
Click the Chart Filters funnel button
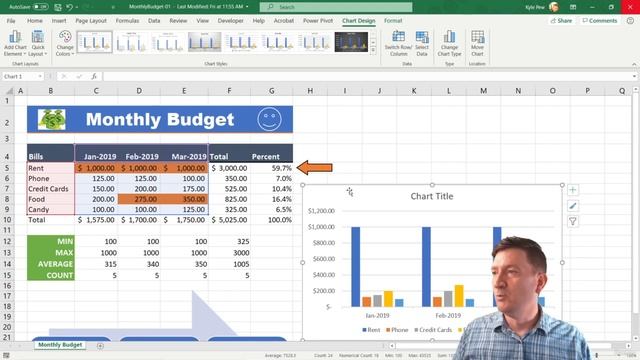573,221
